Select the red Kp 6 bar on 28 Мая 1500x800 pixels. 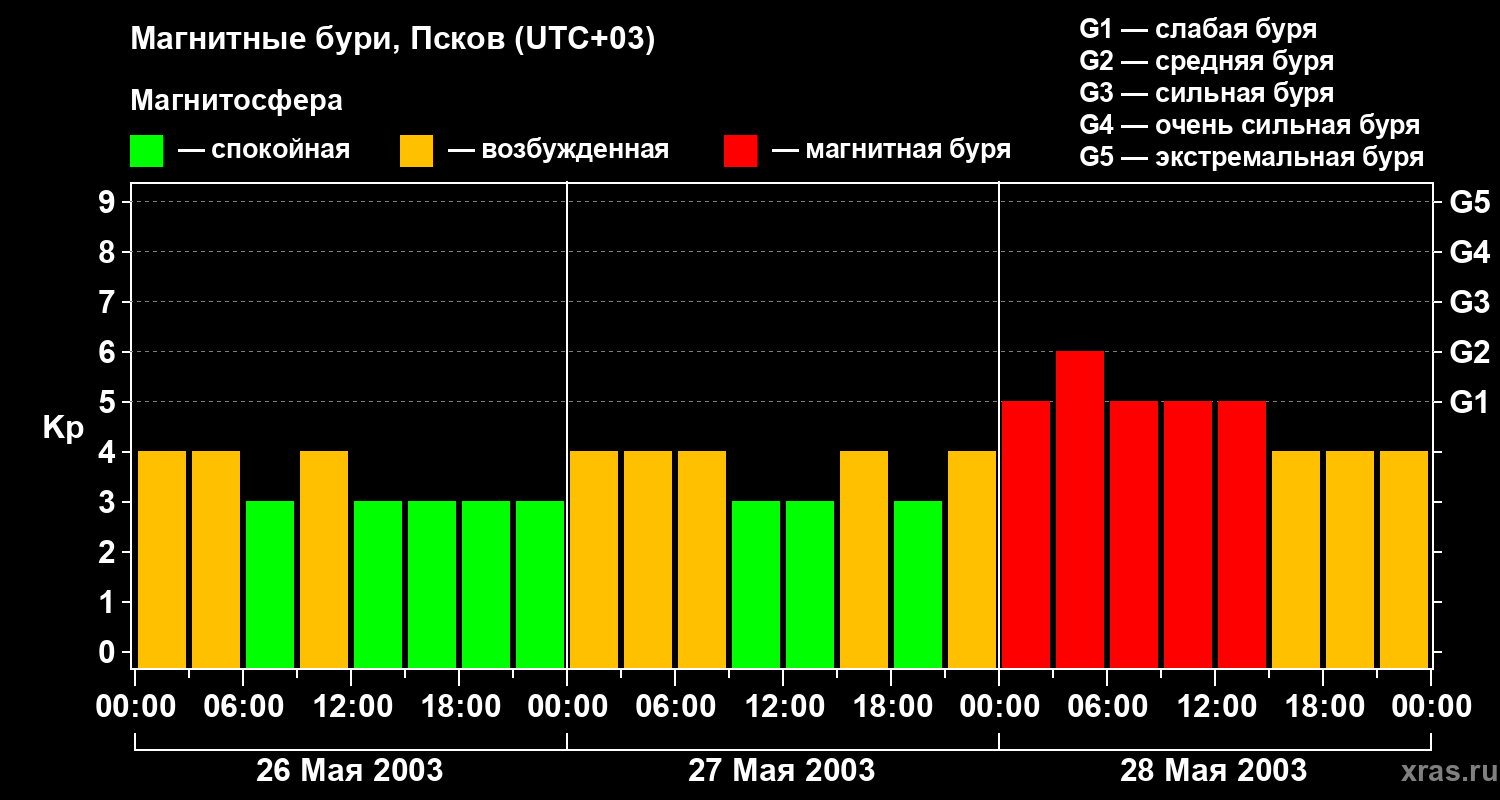click(x=1080, y=510)
